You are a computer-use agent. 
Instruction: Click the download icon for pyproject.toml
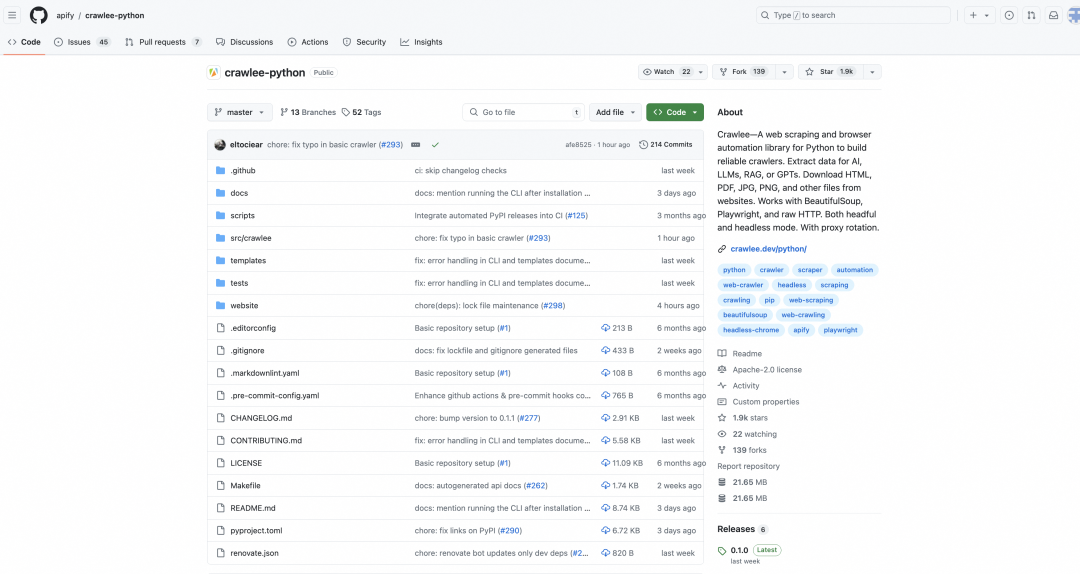(x=605, y=531)
